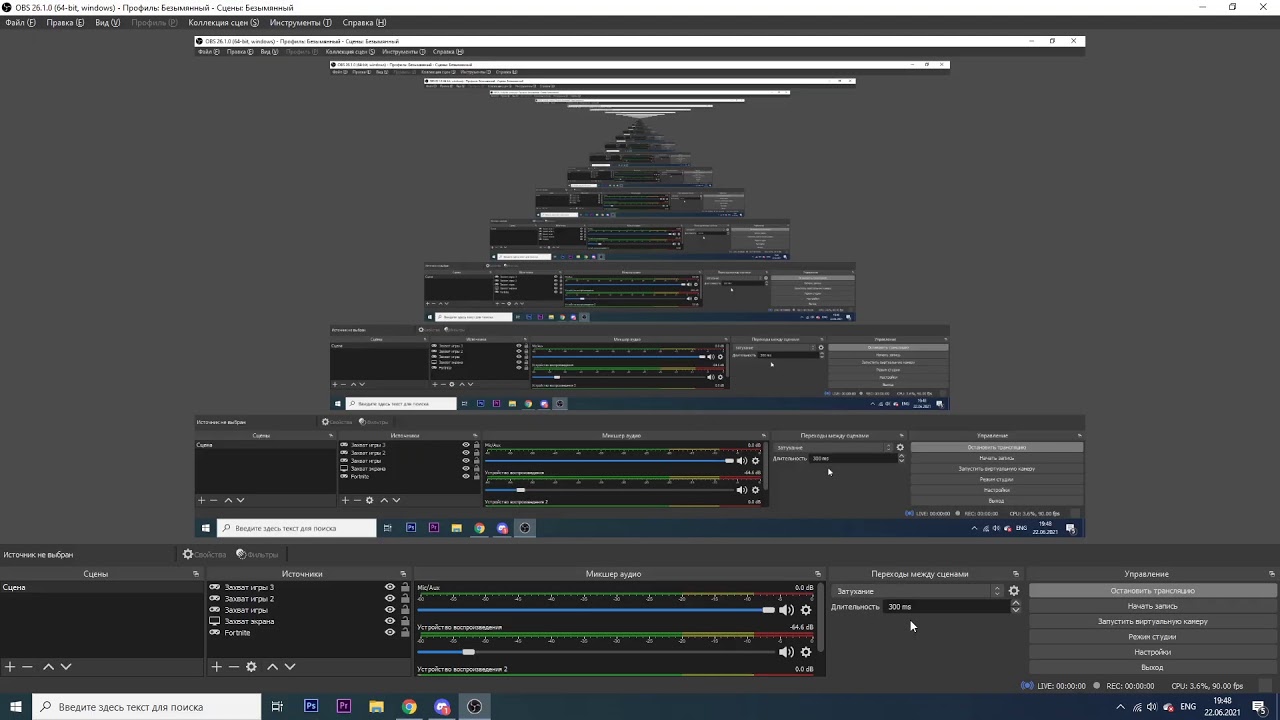
Task: Adjust the Устройство воспроизведения volume slider
Action: point(596,652)
